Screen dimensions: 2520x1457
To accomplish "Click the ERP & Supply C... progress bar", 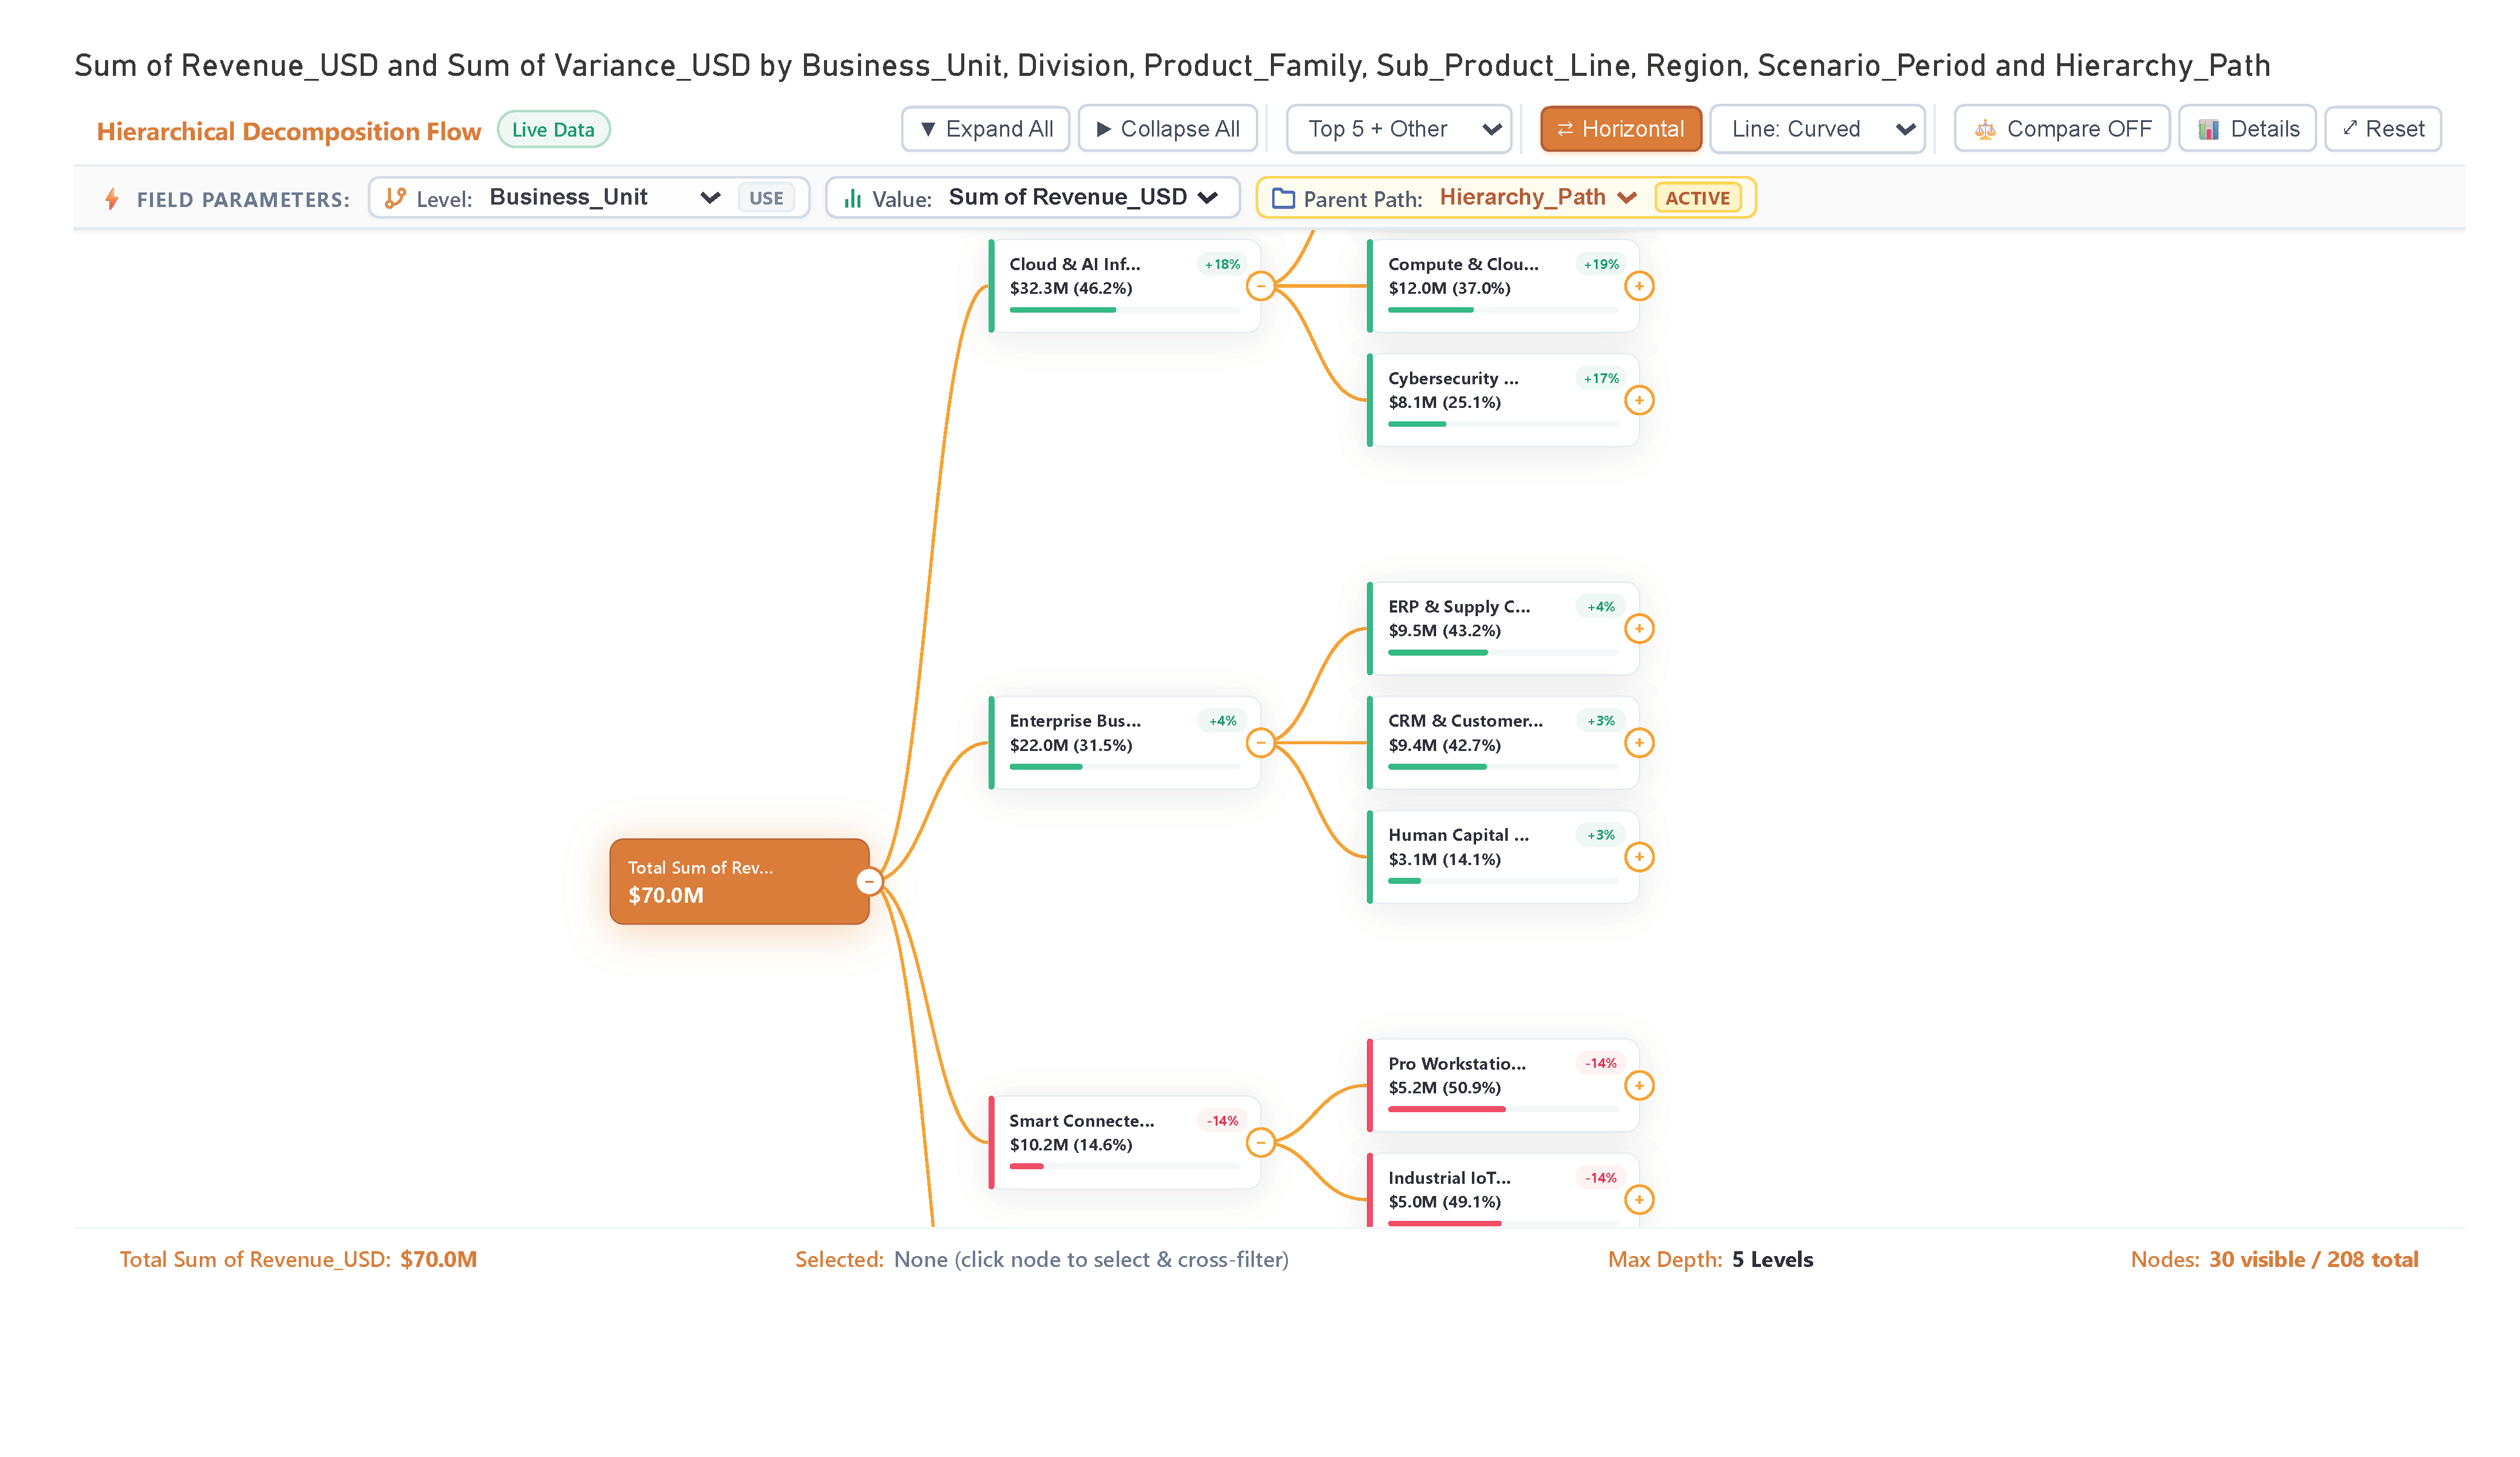I will click(1502, 652).
